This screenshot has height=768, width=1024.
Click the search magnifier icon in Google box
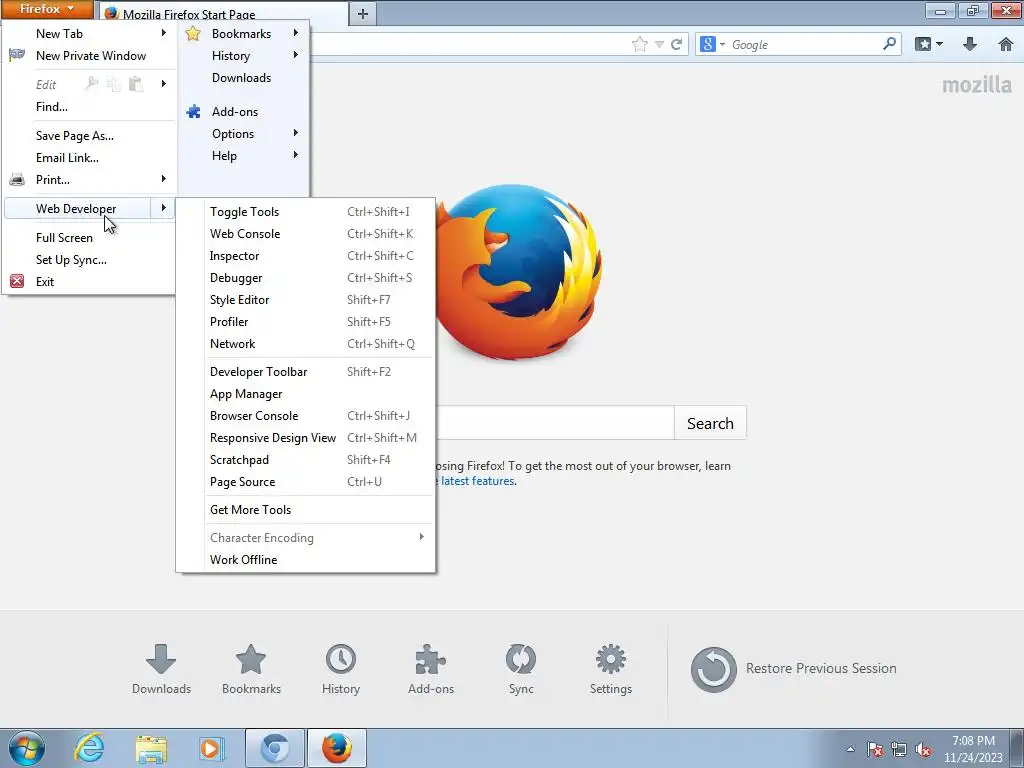889,44
